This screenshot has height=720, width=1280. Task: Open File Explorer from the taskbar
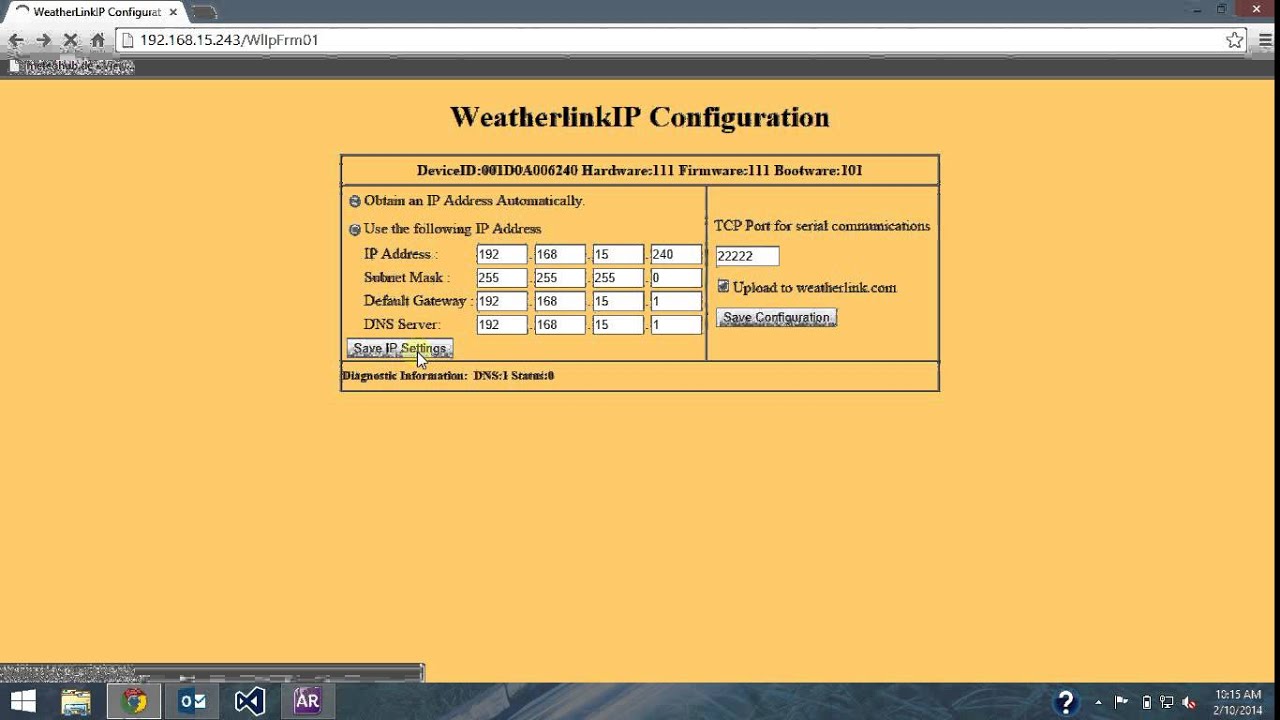pyautogui.click(x=76, y=701)
